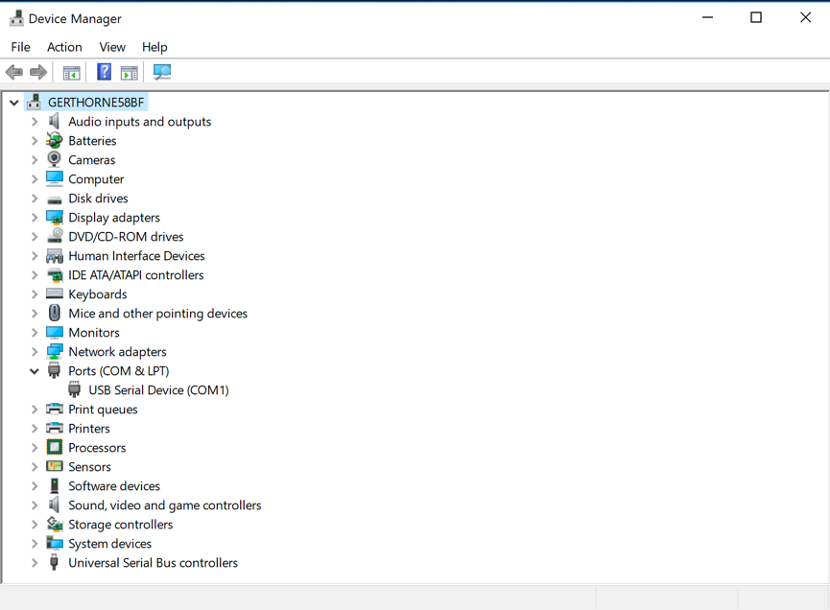The width and height of the screenshot is (830, 610).
Task: Open the Help menu
Action: [155, 47]
